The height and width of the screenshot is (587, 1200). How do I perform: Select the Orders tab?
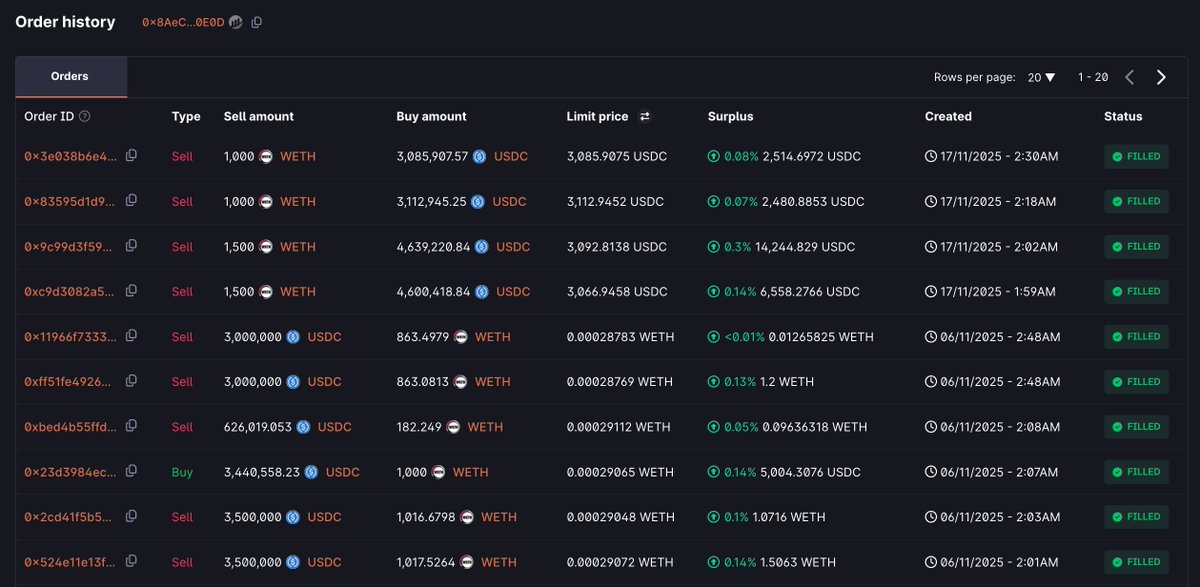pos(70,77)
